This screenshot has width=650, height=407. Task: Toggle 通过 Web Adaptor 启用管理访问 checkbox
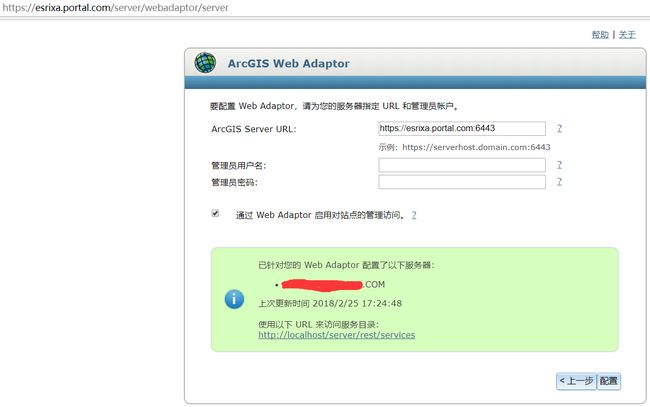pos(215,213)
